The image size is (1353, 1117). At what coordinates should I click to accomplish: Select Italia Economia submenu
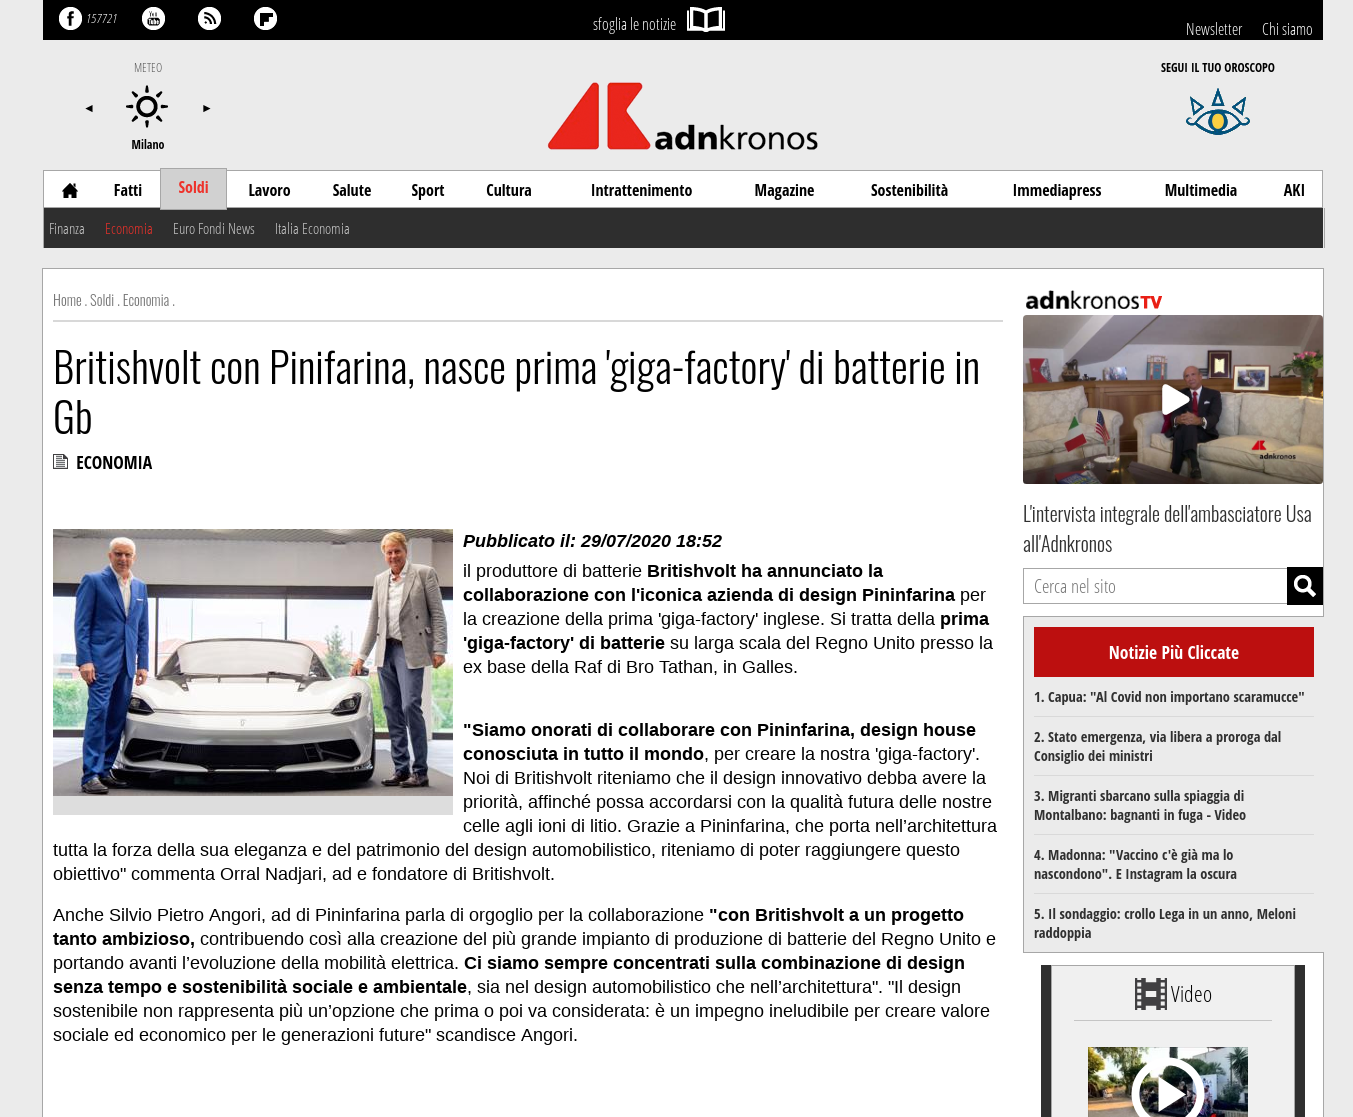point(312,229)
